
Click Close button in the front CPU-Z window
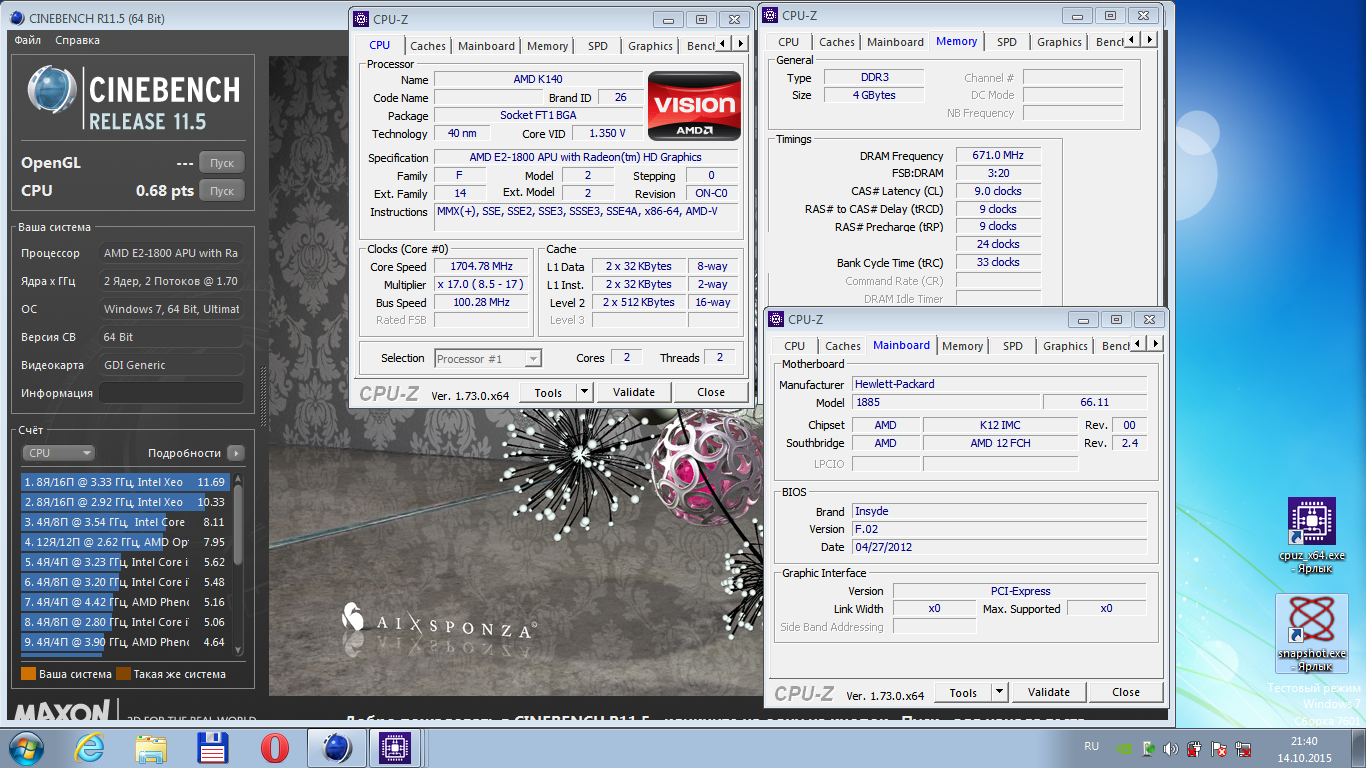tap(711, 393)
